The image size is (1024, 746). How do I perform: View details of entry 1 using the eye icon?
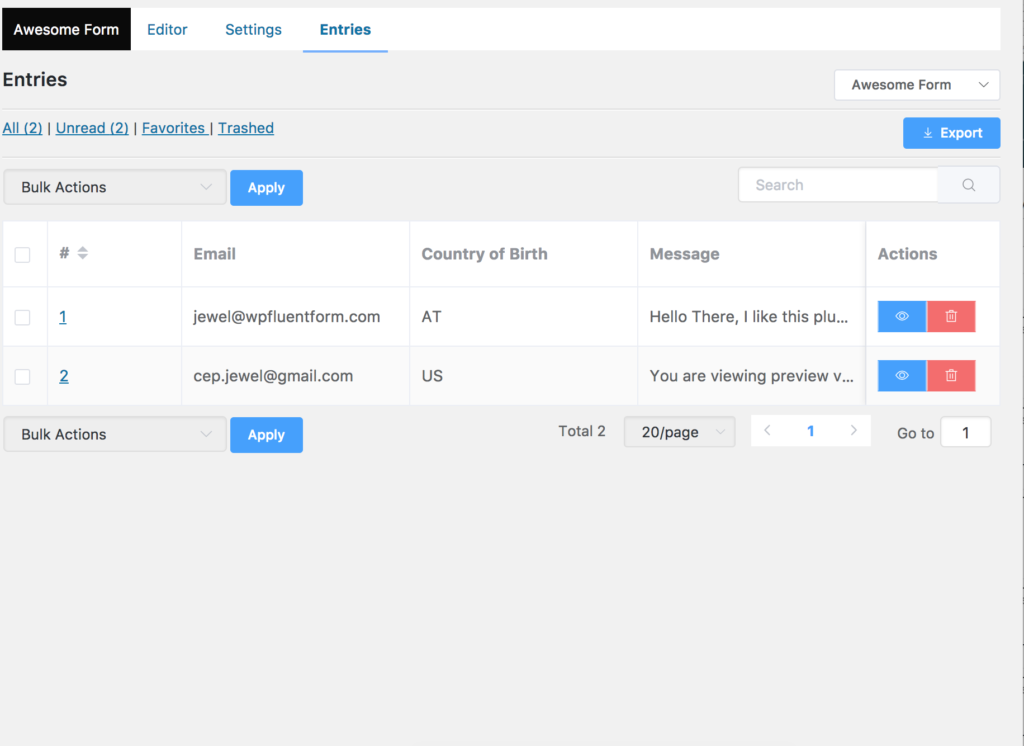coord(901,316)
